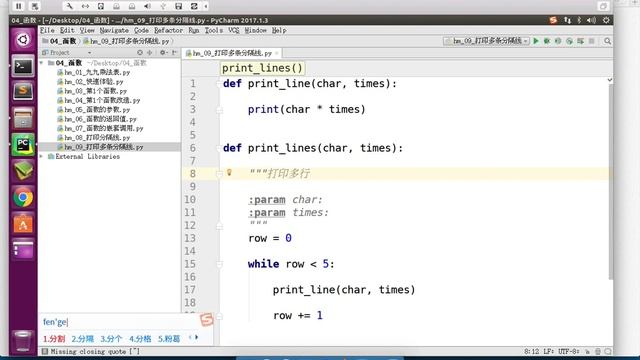Open system volume indicator in top panel
The image size is (640, 360).
tap(591, 20)
